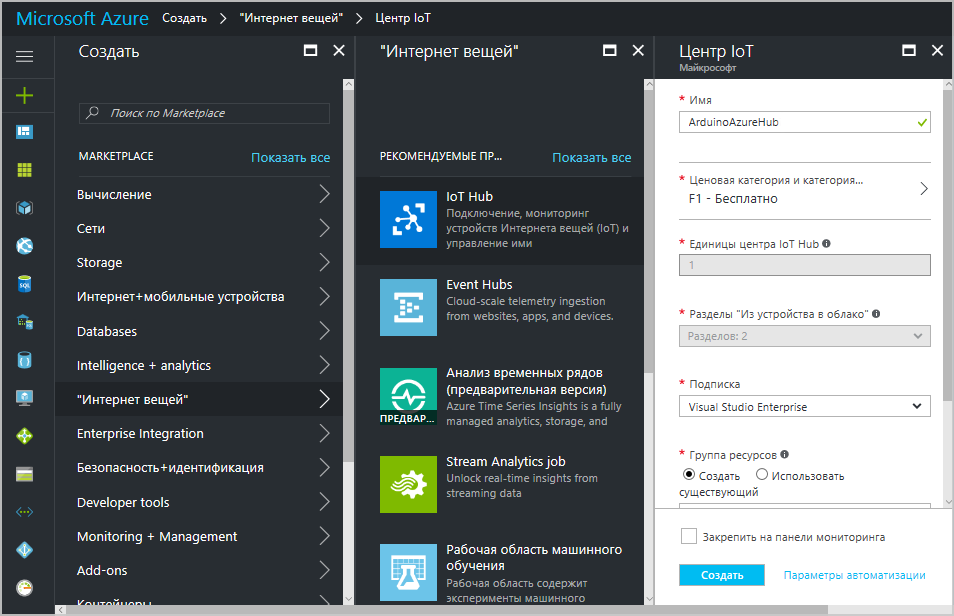Viewport: 954px width, 616px height.
Task: Open All resources grid icon
Action: point(24,170)
